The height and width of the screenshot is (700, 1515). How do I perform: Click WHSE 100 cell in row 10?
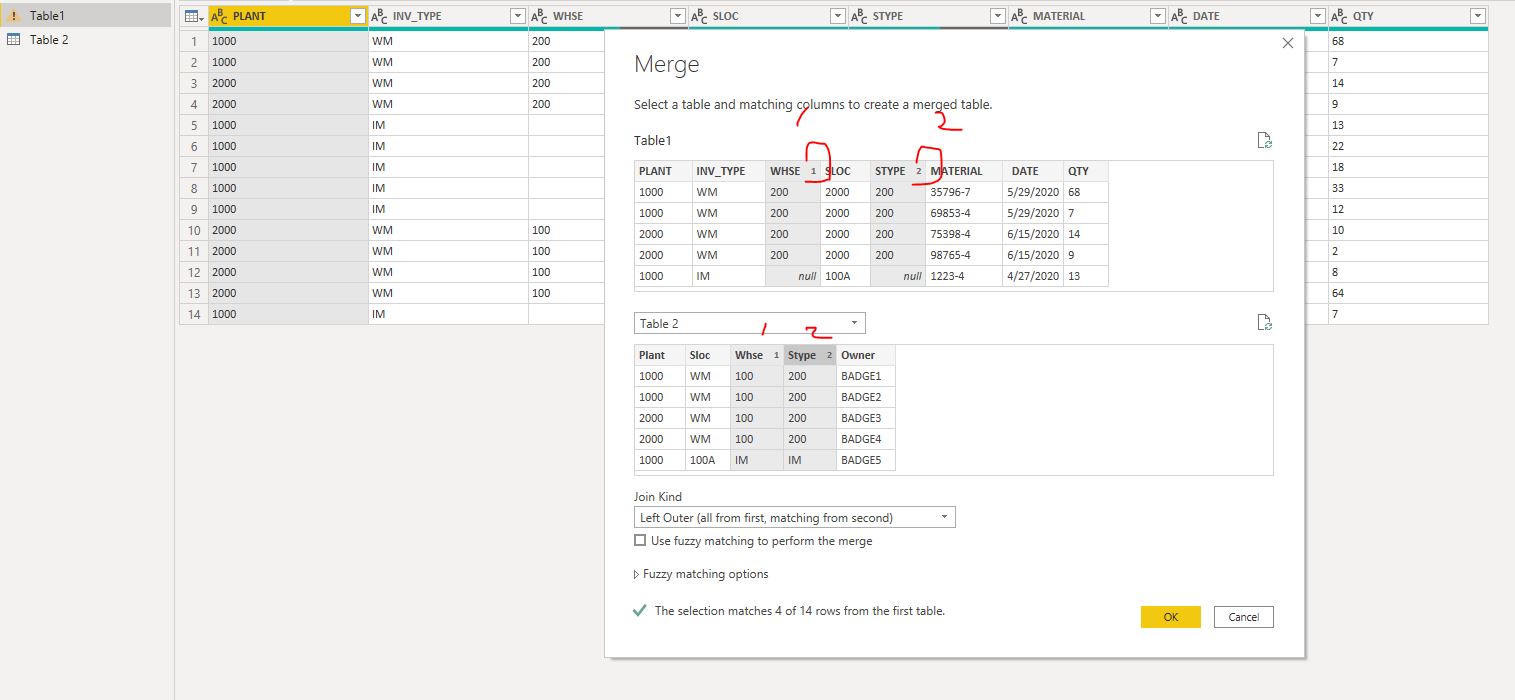coord(566,230)
